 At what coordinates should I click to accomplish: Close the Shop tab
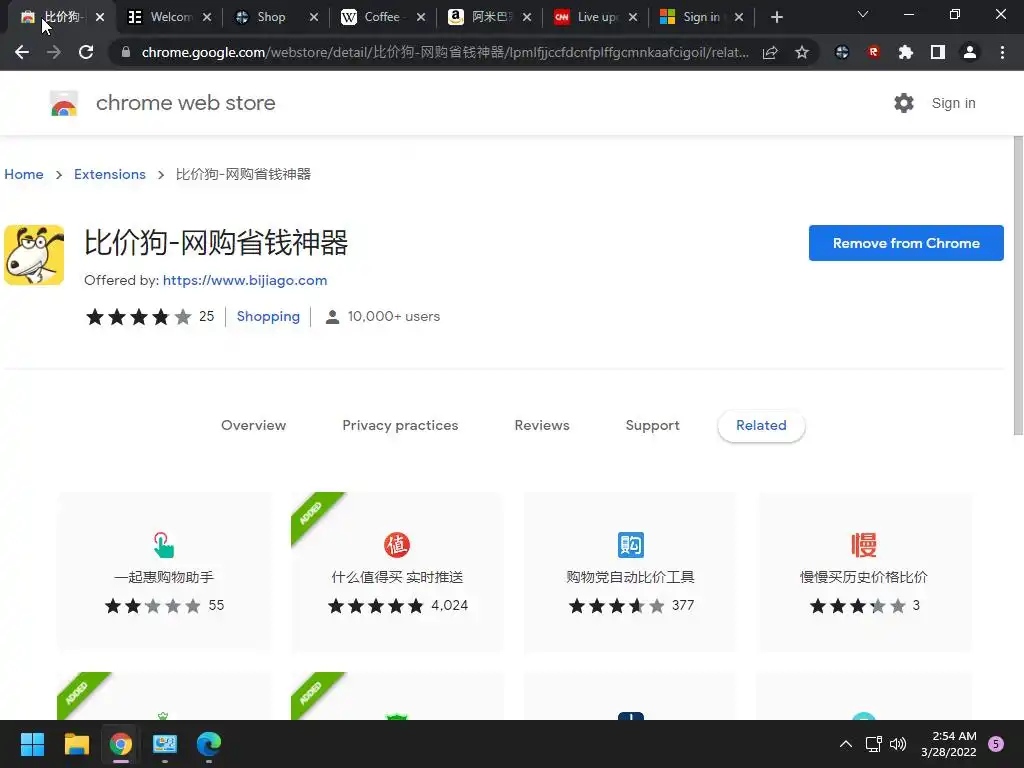(314, 18)
